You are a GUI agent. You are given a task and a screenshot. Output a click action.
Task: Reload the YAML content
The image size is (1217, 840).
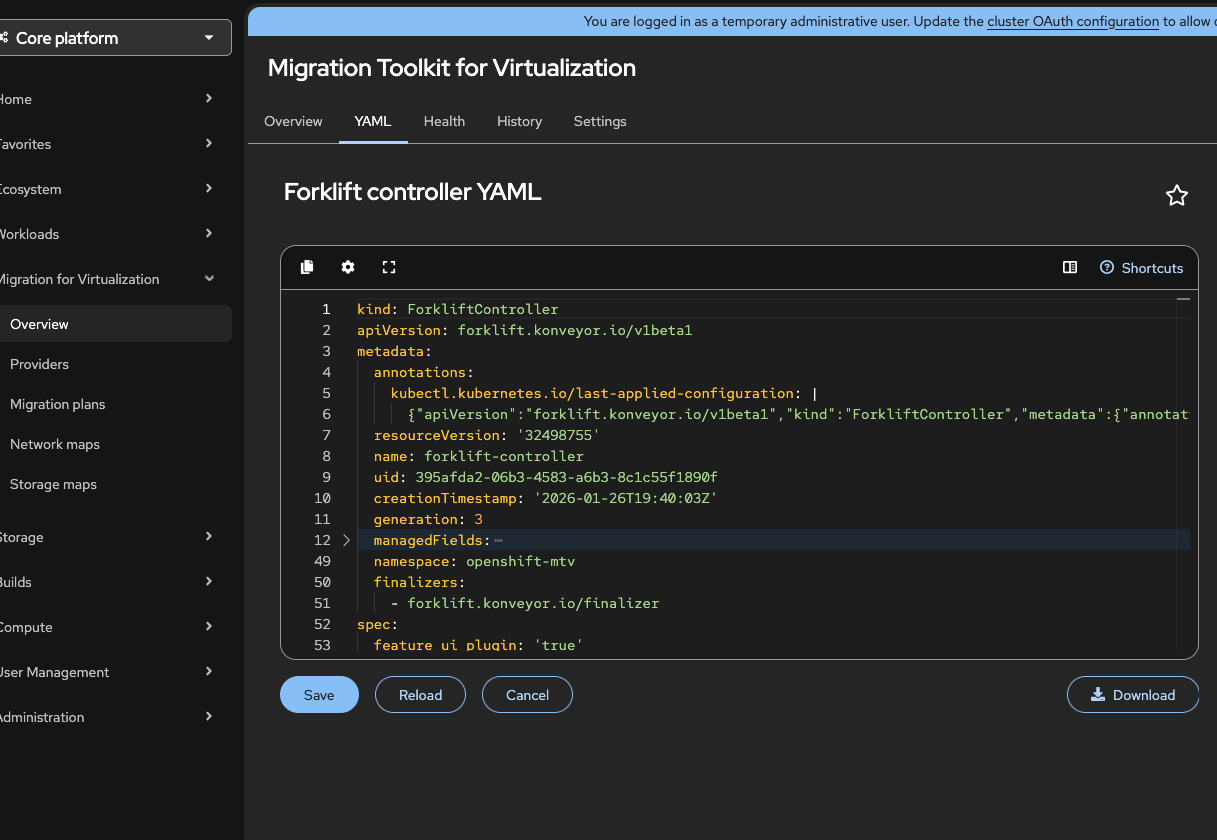click(x=420, y=695)
